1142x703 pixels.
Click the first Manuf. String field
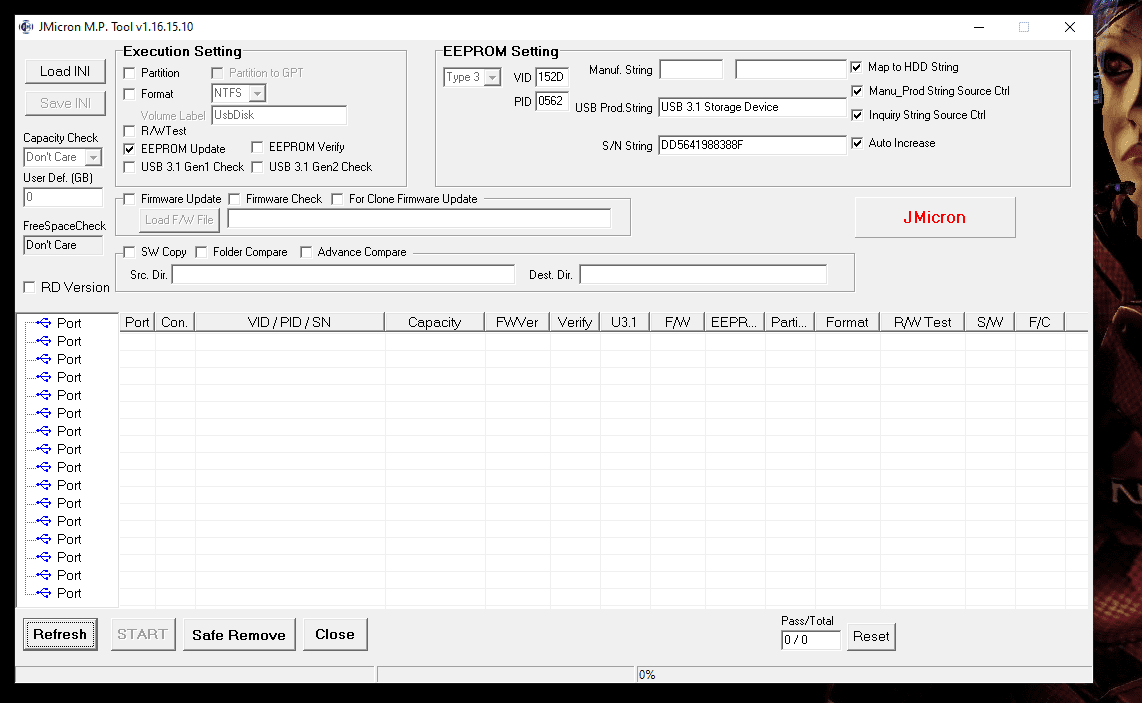coord(690,70)
